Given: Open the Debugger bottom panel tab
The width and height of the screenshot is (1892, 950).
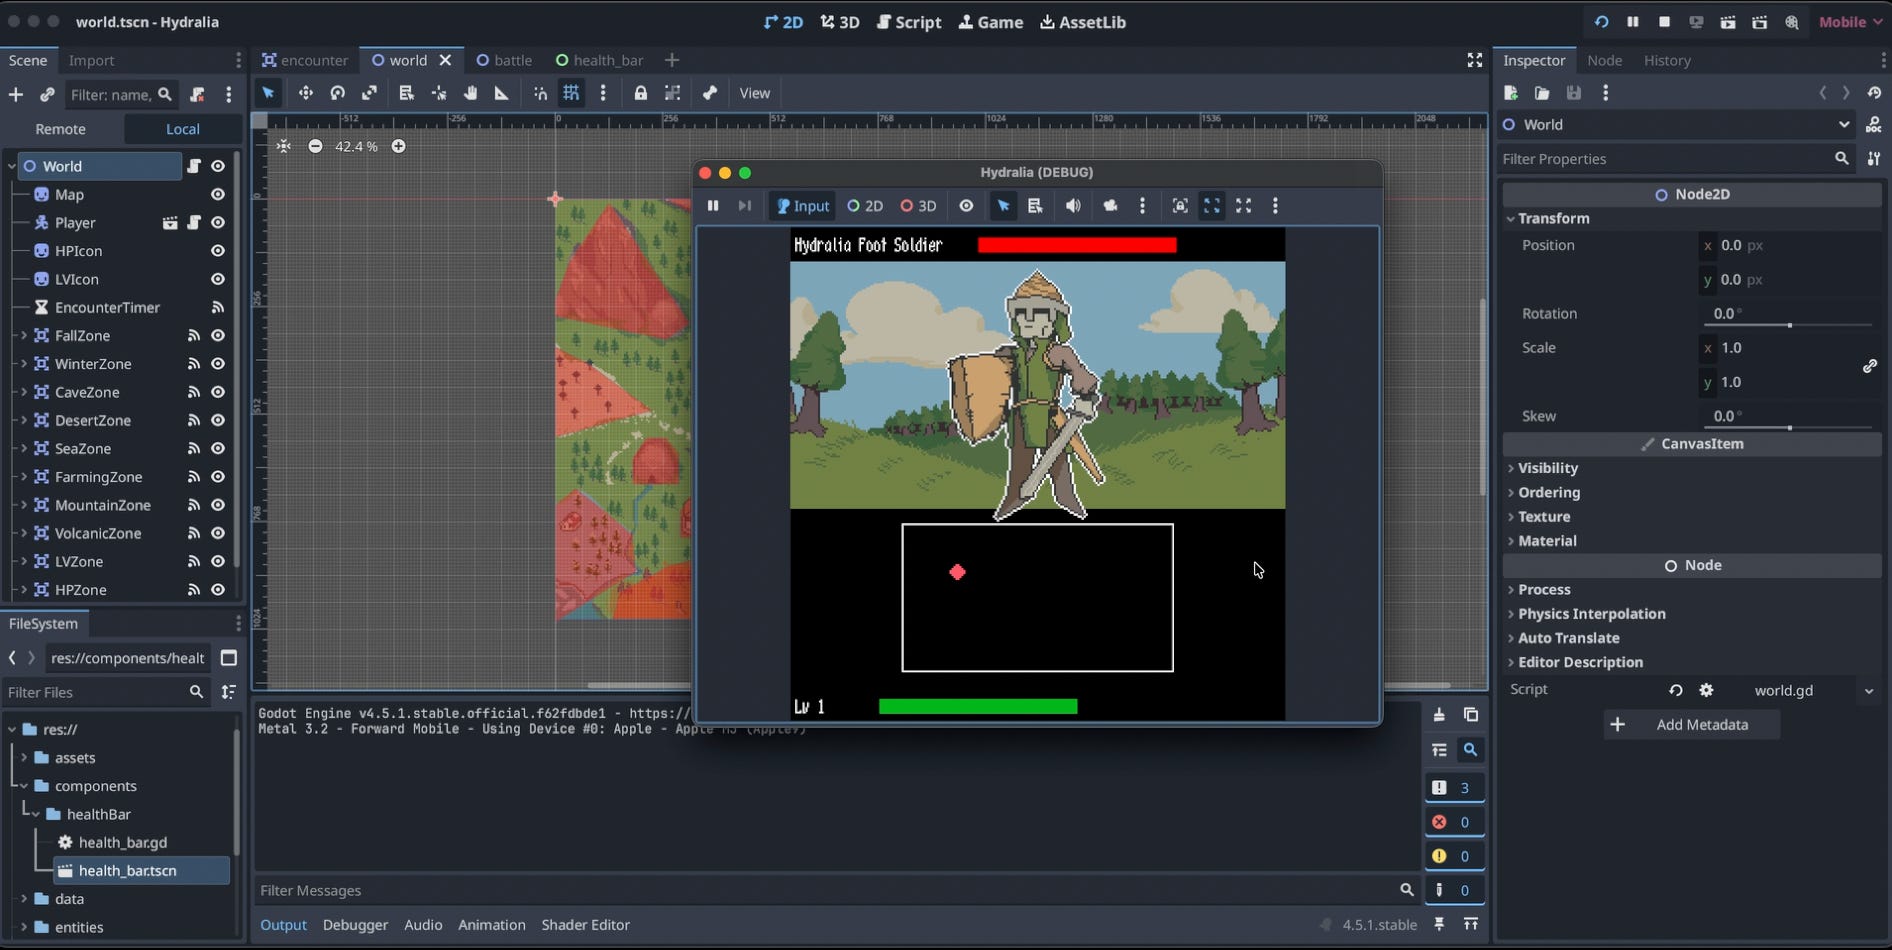Looking at the screenshot, I should pos(355,925).
